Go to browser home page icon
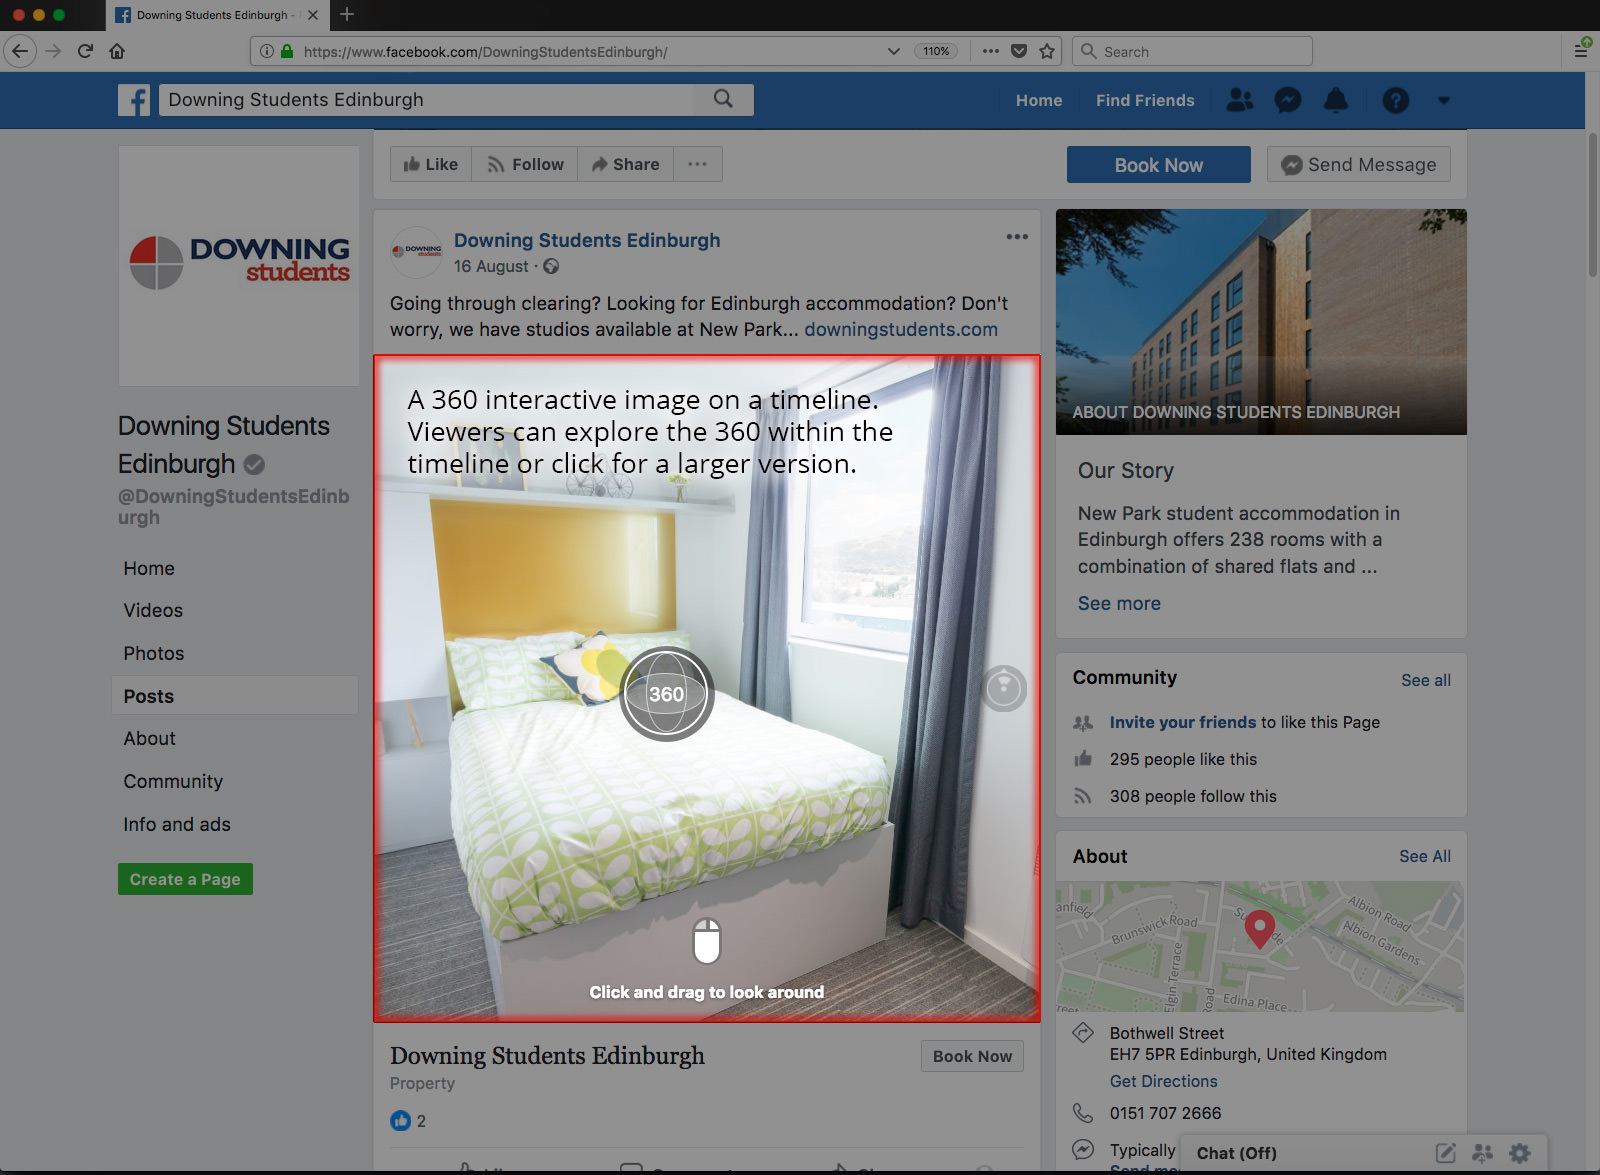Screen dimensions: 1600x1175 [x=117, y=51]
